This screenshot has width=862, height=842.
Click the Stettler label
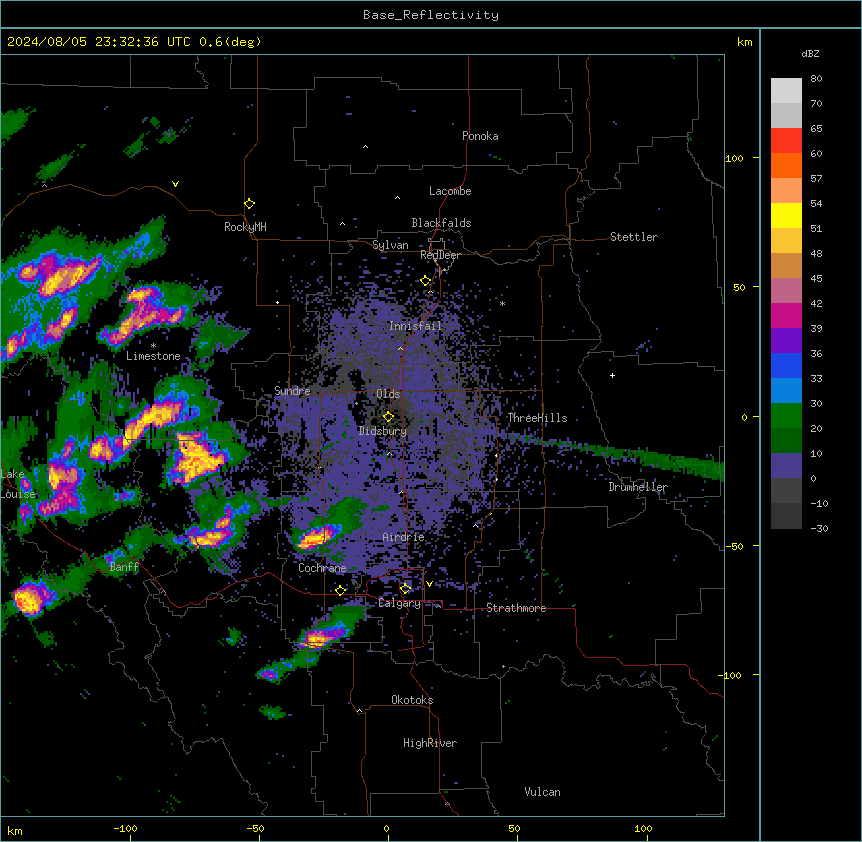[633, 237]
